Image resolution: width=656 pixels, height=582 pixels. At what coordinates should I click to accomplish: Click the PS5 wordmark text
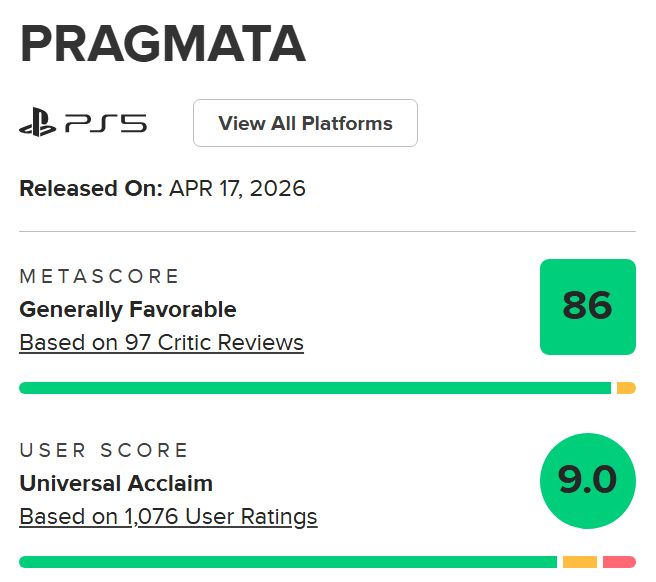(x=106, y=124)
